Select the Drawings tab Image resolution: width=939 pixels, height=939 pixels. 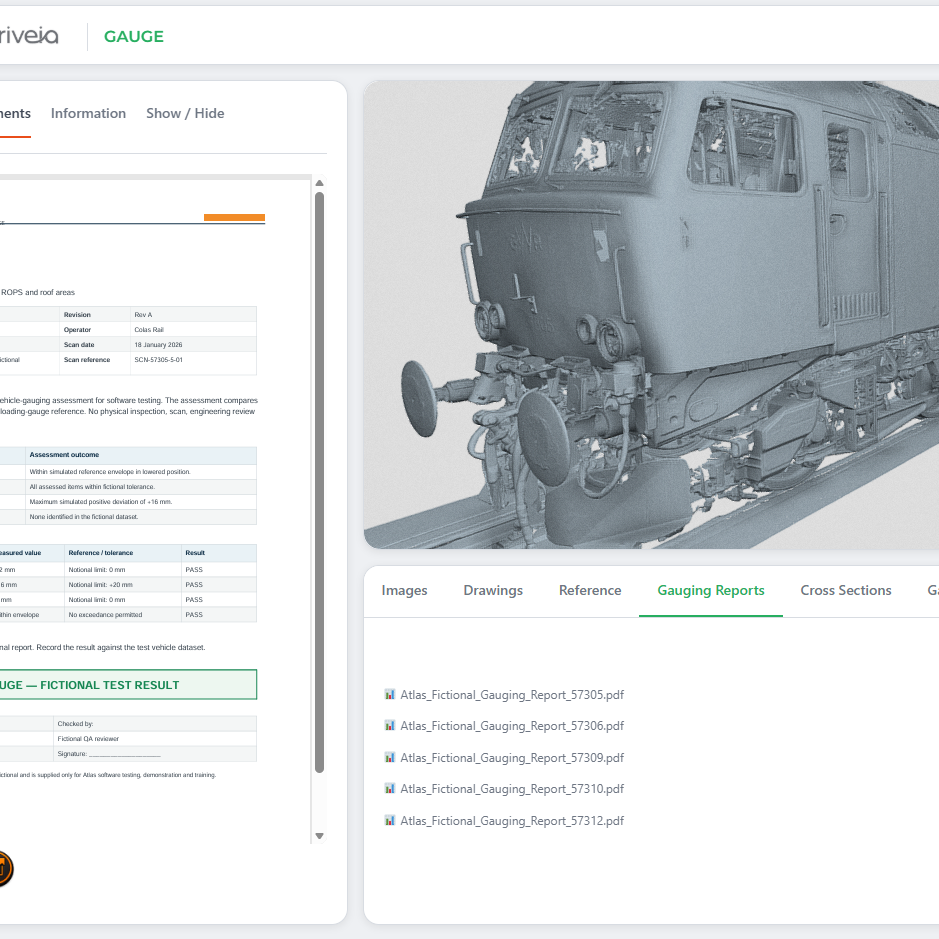pyautogui.click(x=493, y=590)
